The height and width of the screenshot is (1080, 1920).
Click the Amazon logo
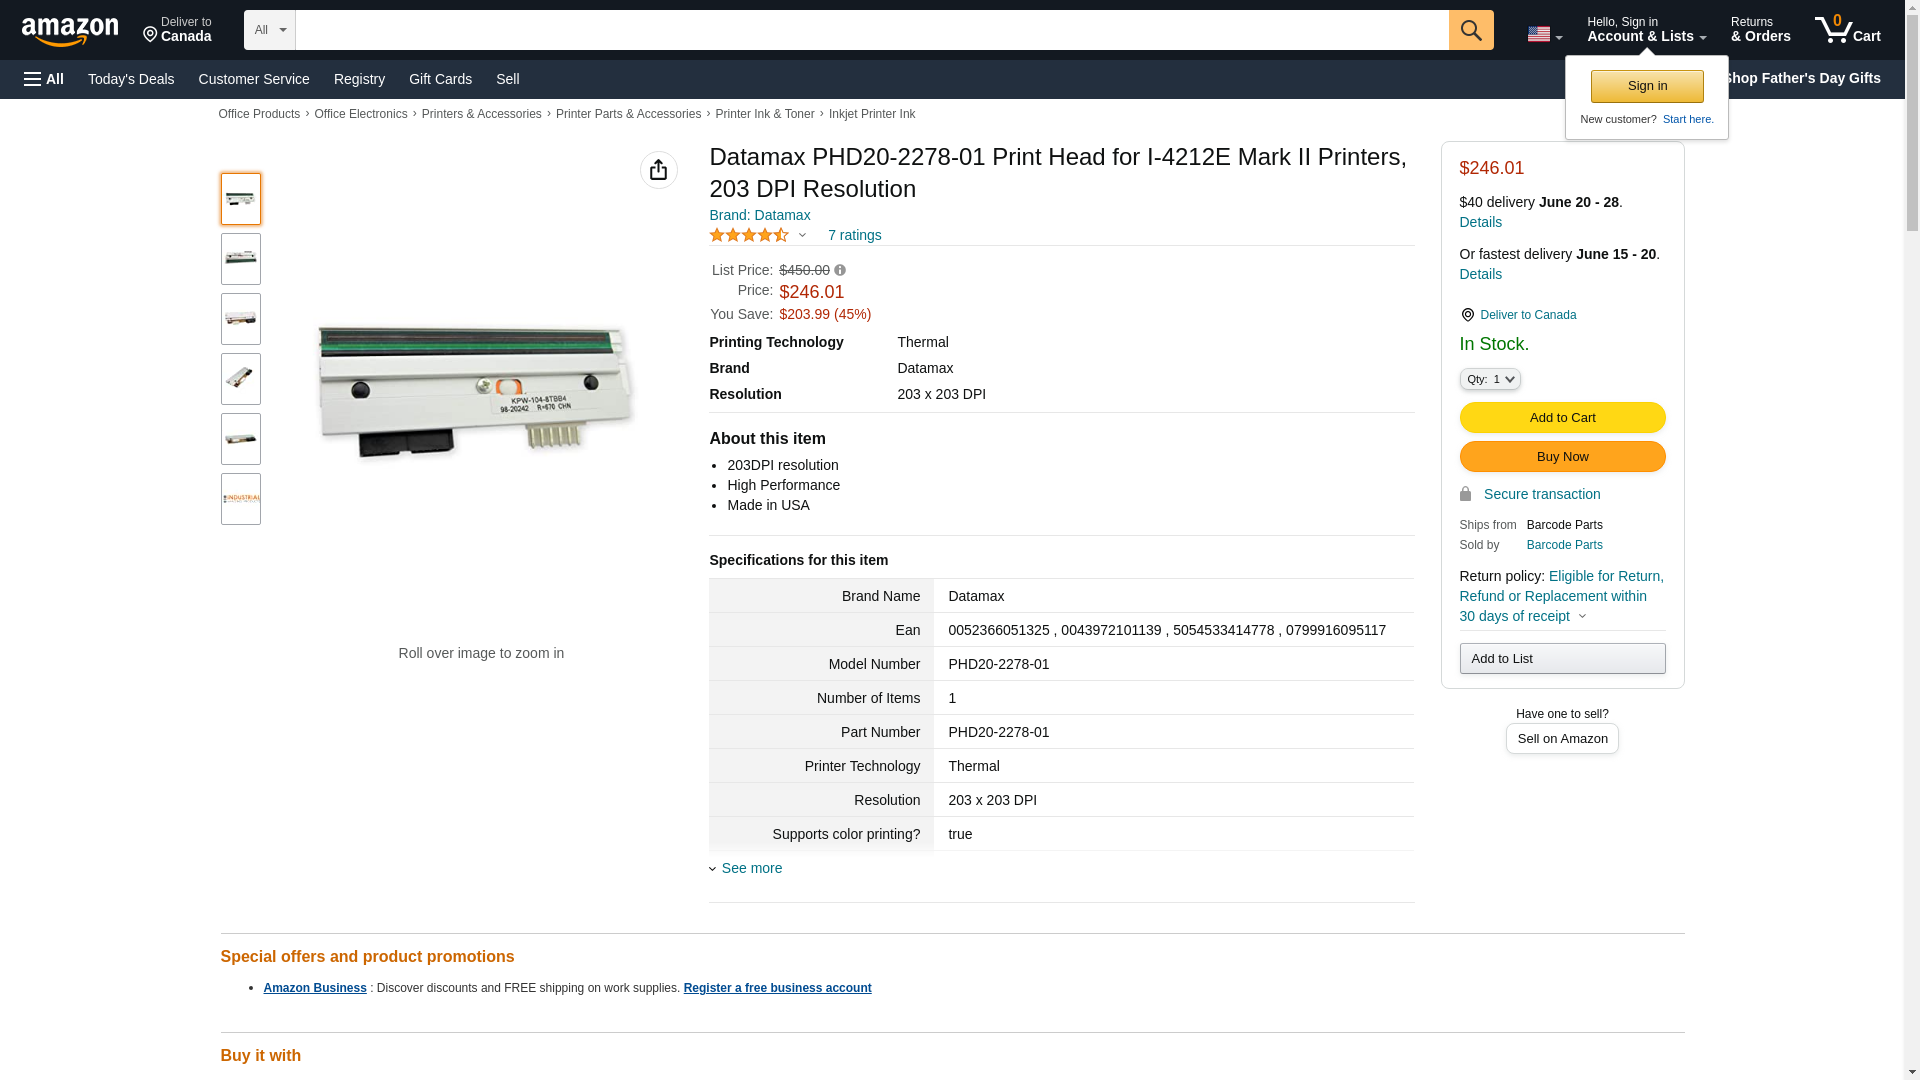70,32
